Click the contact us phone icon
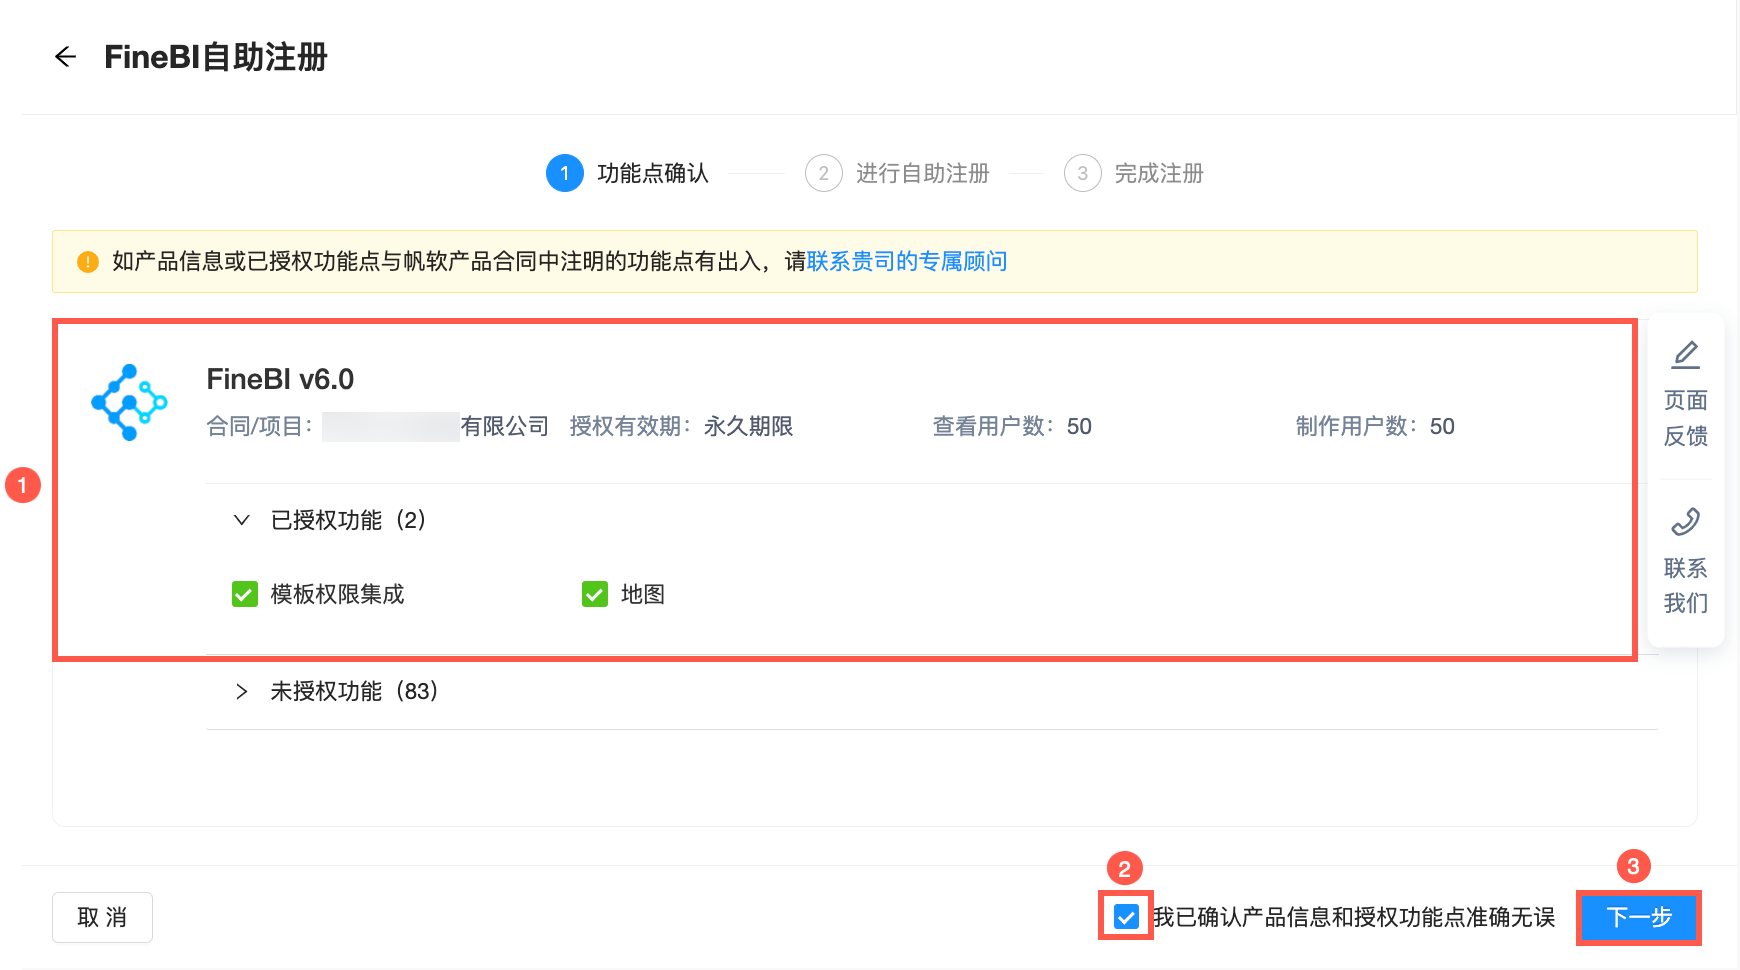The image size is (1740, 970). coord(1686,521)
